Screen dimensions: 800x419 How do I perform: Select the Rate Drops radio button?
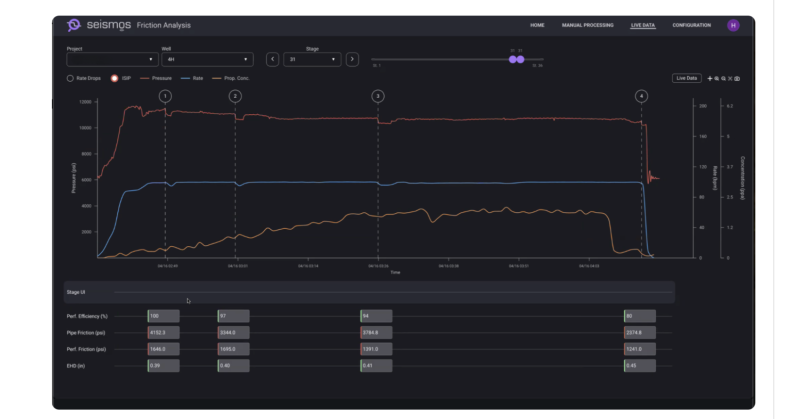tap(70, 77)
